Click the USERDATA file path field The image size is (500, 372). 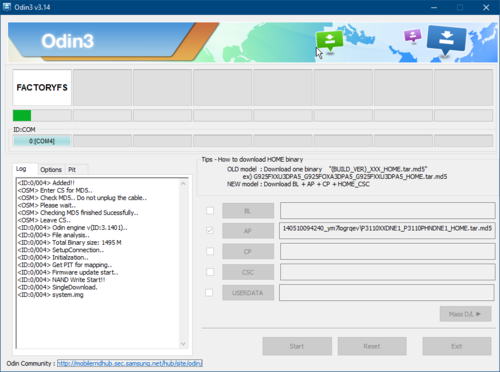click(387, 293)
